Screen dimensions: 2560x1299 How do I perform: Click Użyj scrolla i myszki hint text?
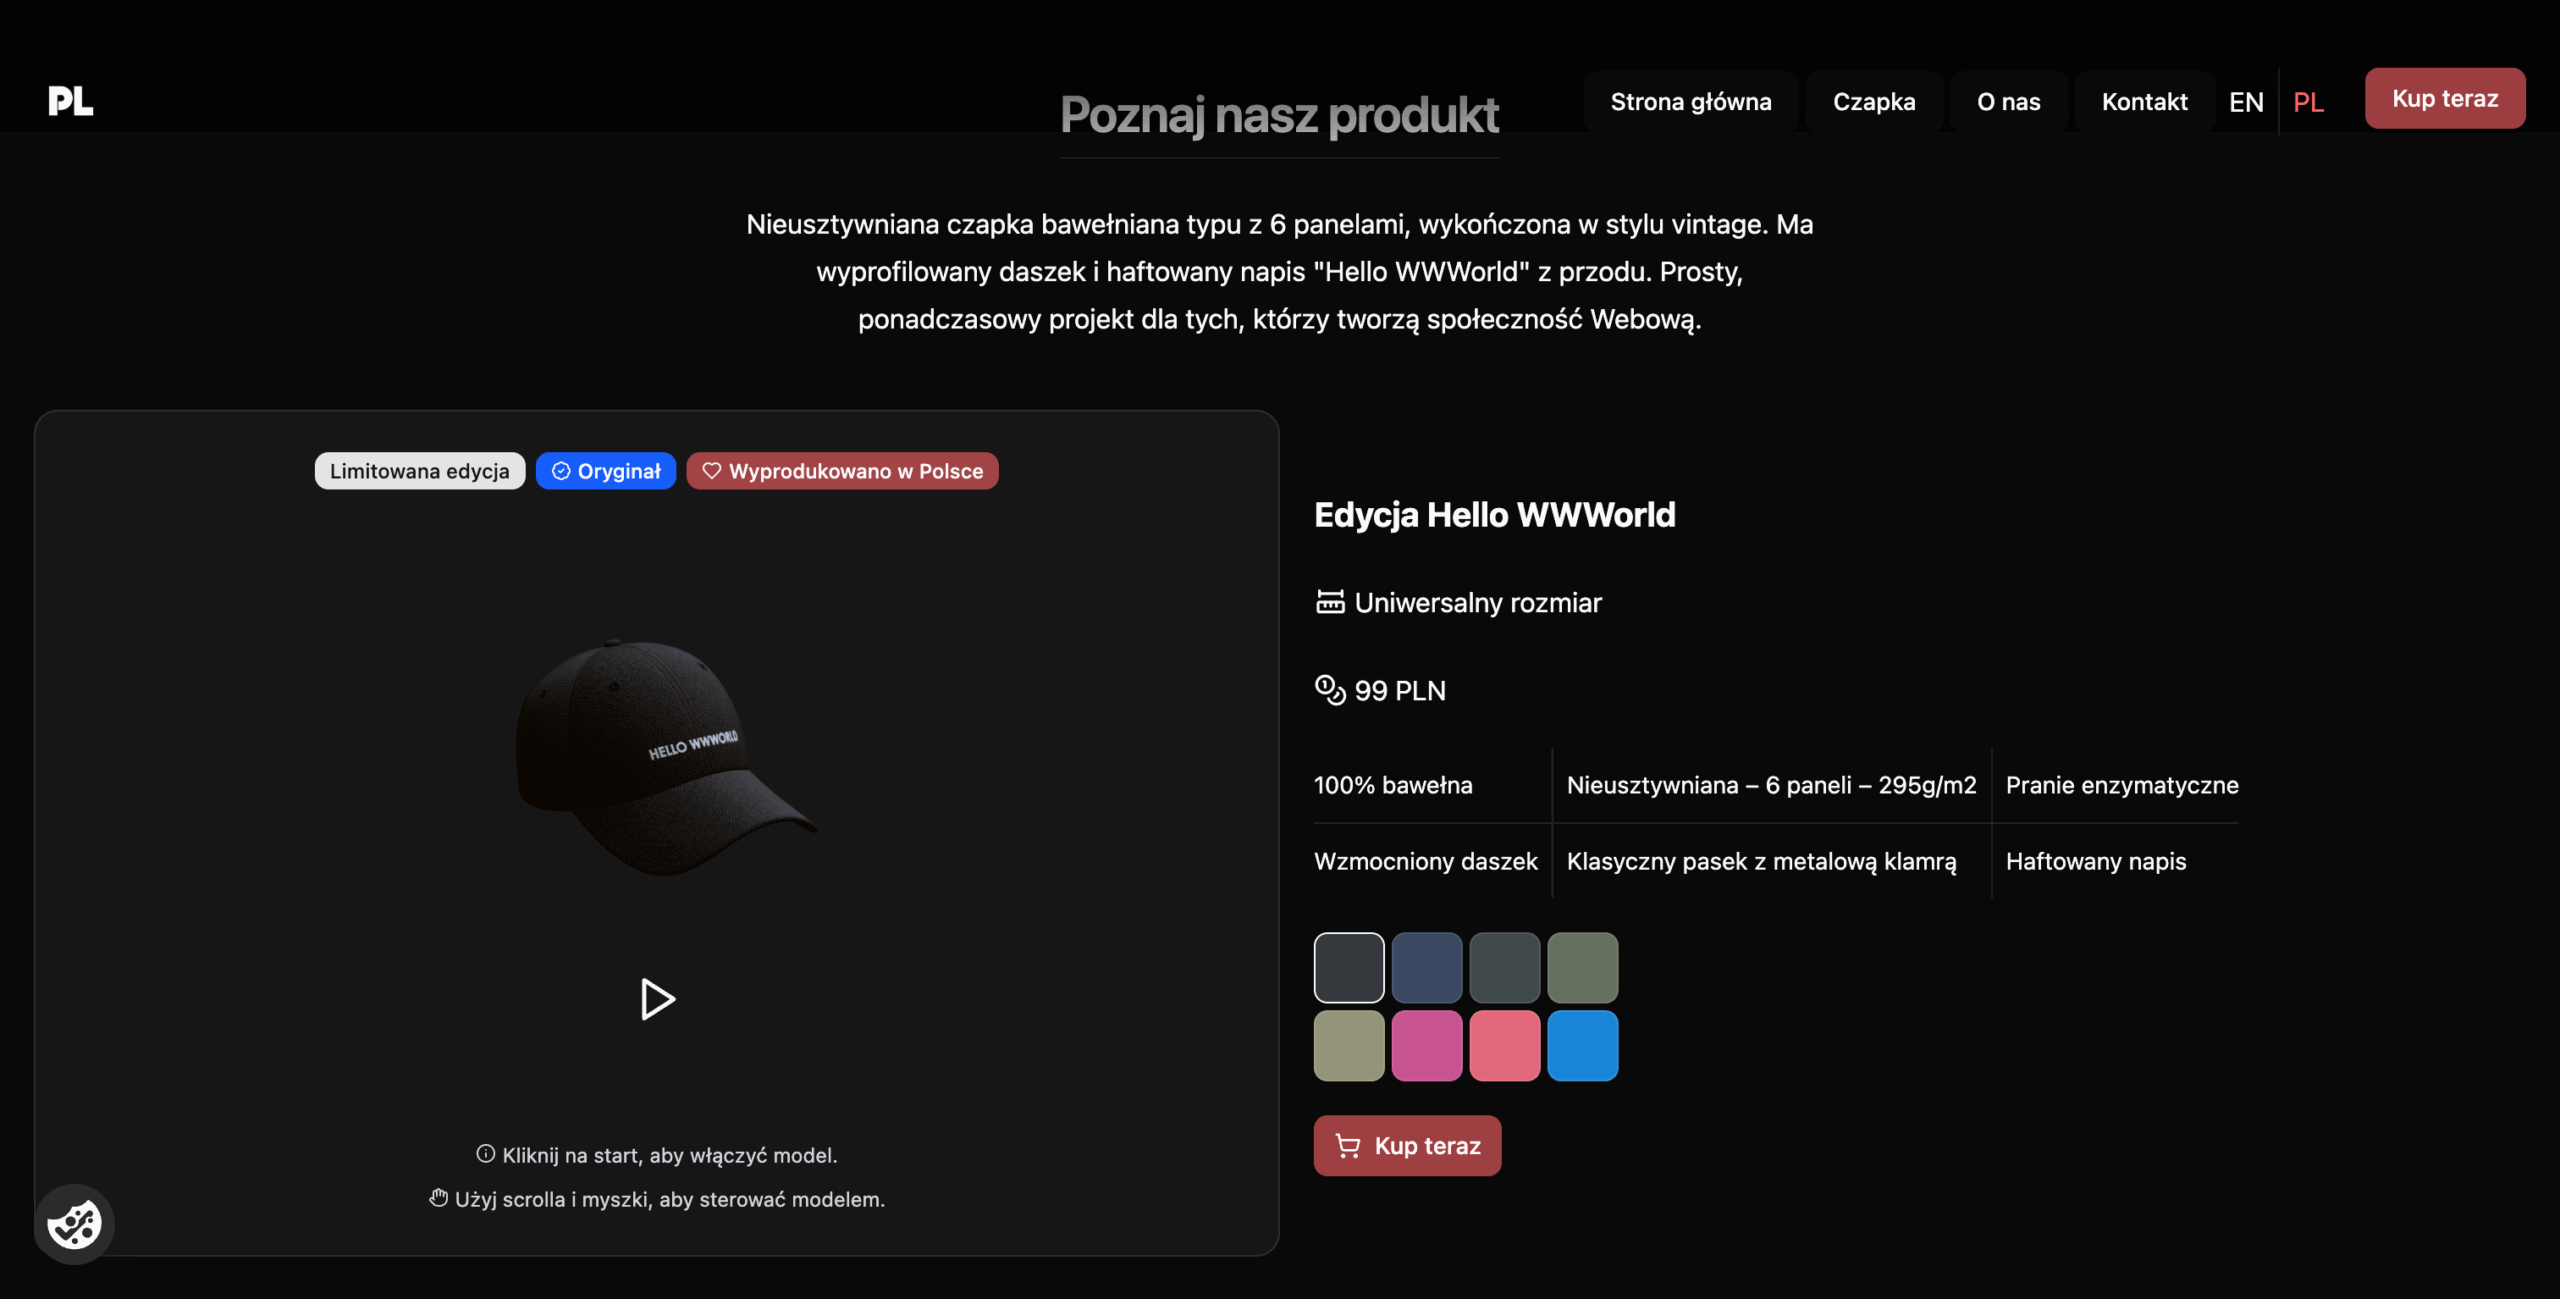(x=670, y=1199)
